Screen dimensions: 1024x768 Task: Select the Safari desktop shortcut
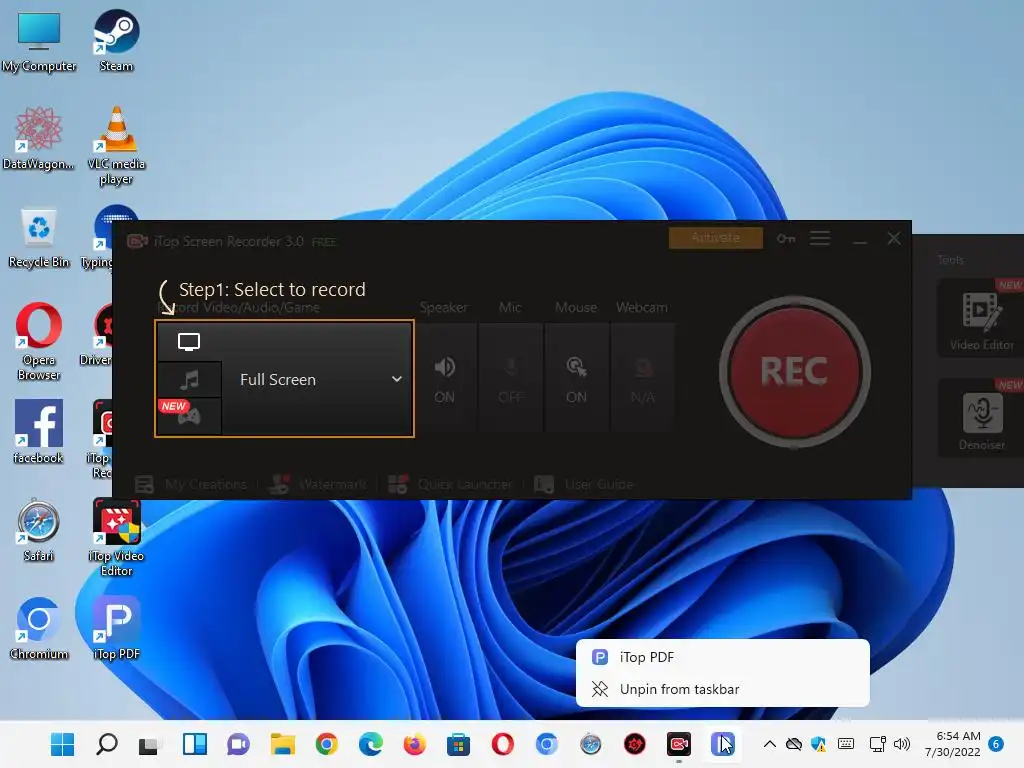click(39, 530)
